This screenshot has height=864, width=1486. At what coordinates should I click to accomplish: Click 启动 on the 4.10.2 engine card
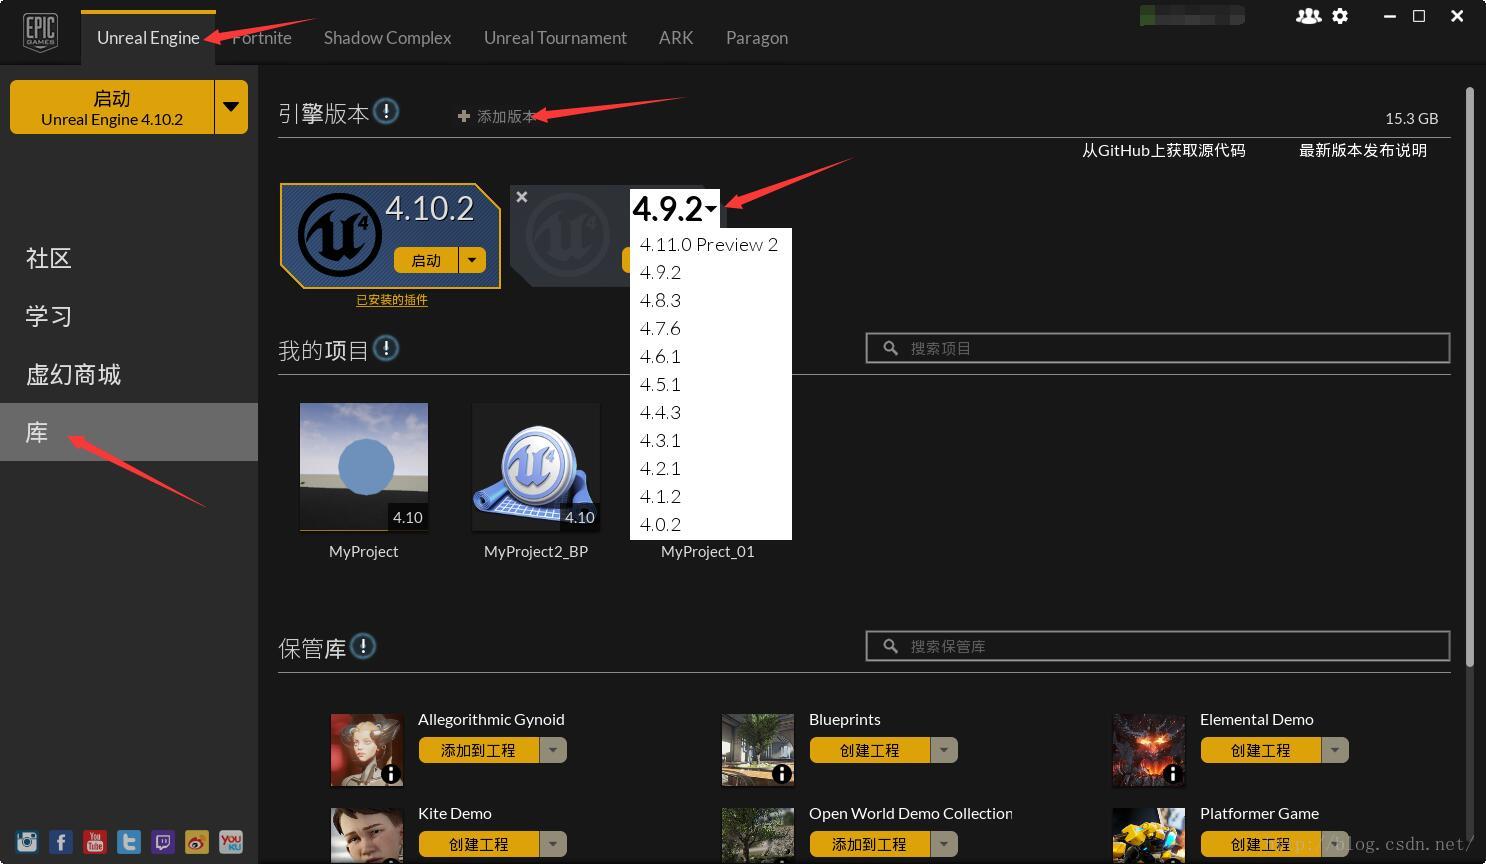click(426, 260)
